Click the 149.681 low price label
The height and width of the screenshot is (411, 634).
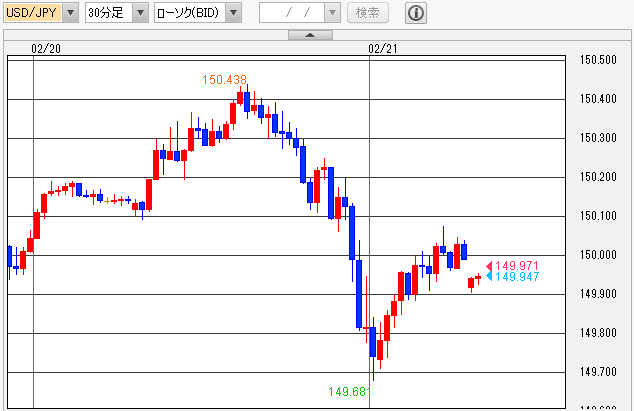tap(349, 392)
